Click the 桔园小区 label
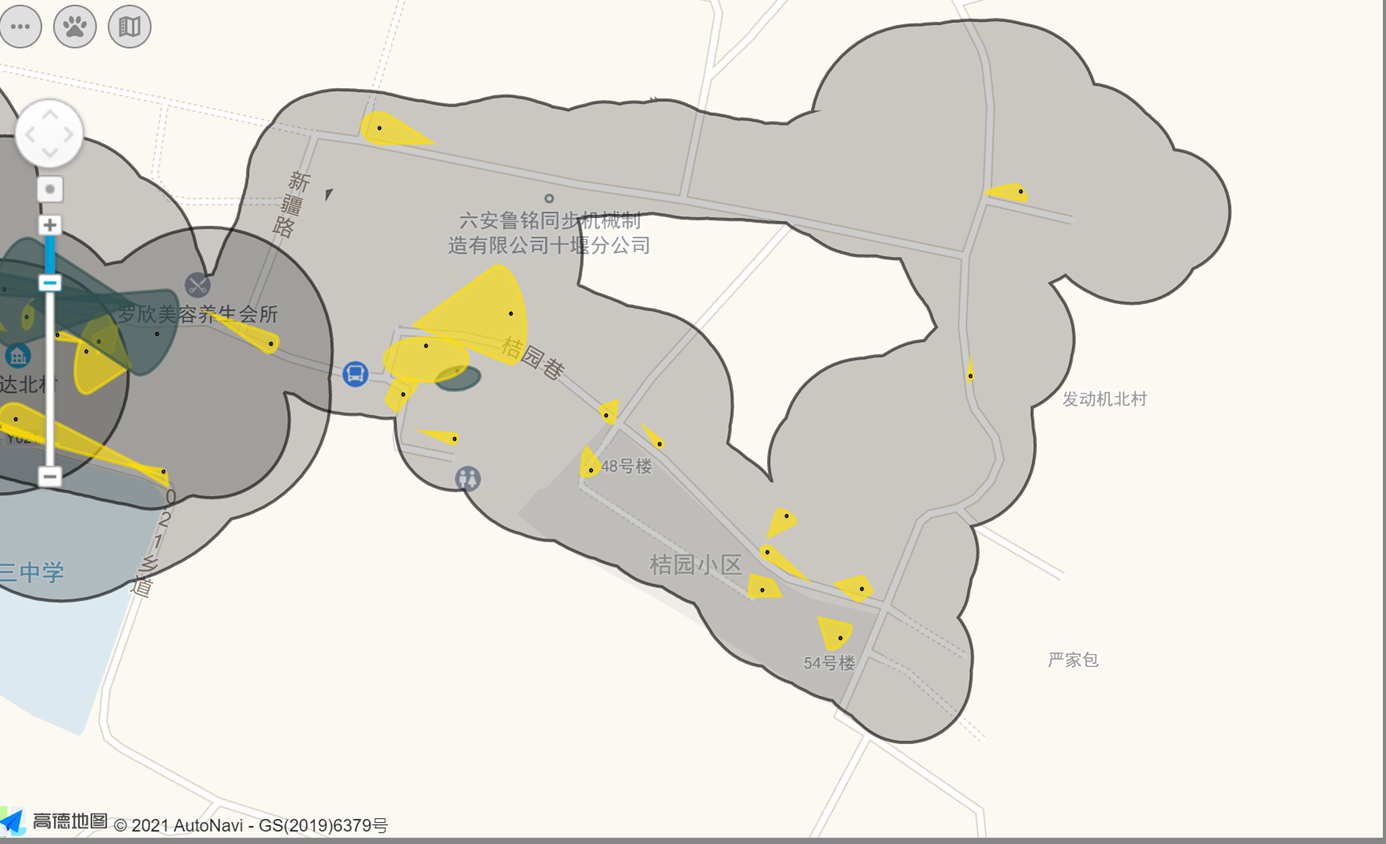Screen dimensions: 1386x844 click(x=696, y=564)
